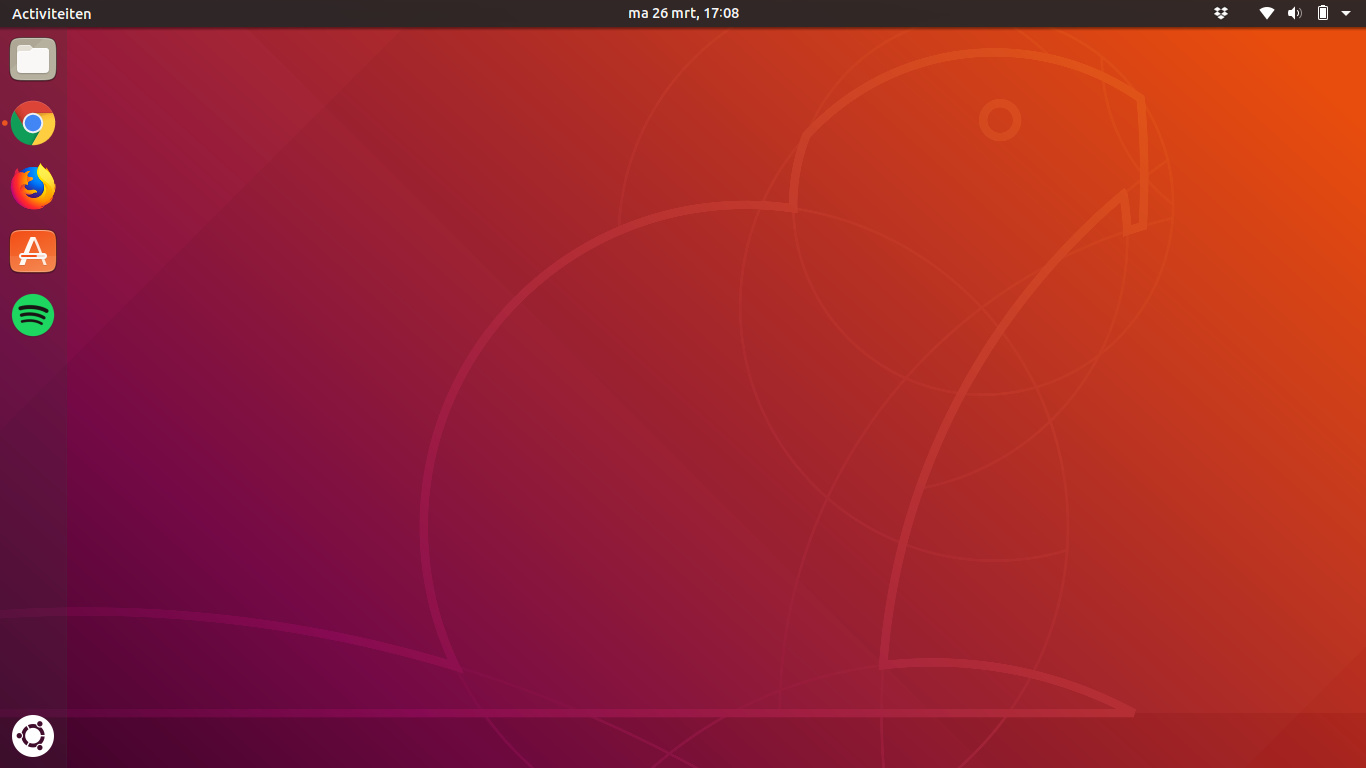Open the Files manager from the dock
This screenshot has width=1366, height=768.
(x=33, y=60)
